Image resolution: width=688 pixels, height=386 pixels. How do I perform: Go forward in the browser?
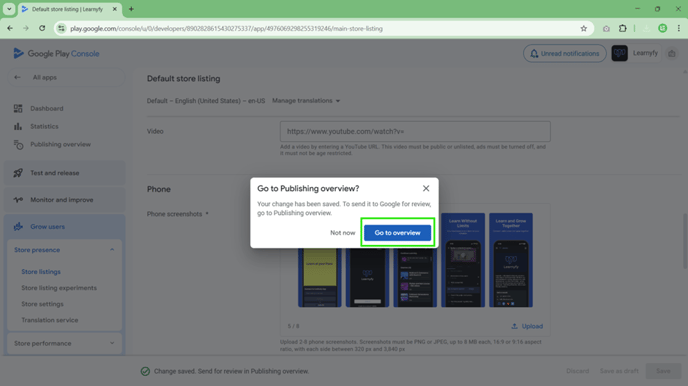(x=26, y=29)
